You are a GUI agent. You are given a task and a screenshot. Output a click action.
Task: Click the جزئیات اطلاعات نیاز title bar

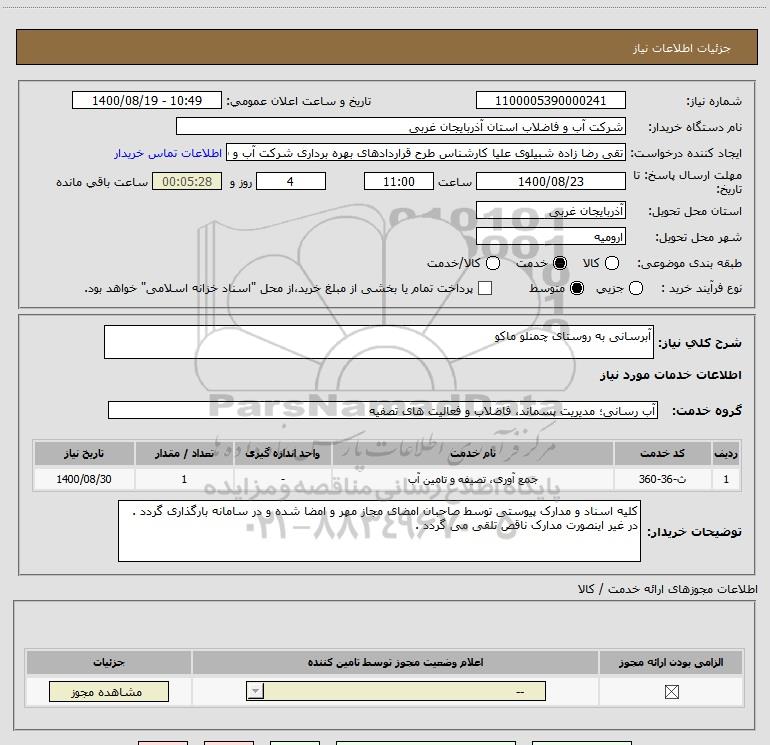click(386, 47)
